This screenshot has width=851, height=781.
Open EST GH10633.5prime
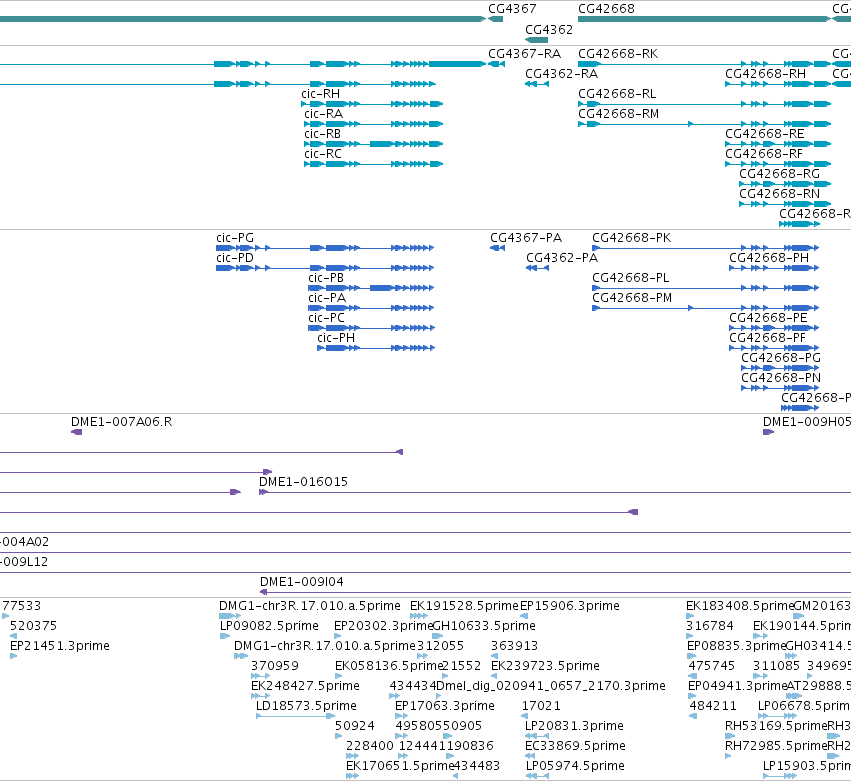(484, 626)
